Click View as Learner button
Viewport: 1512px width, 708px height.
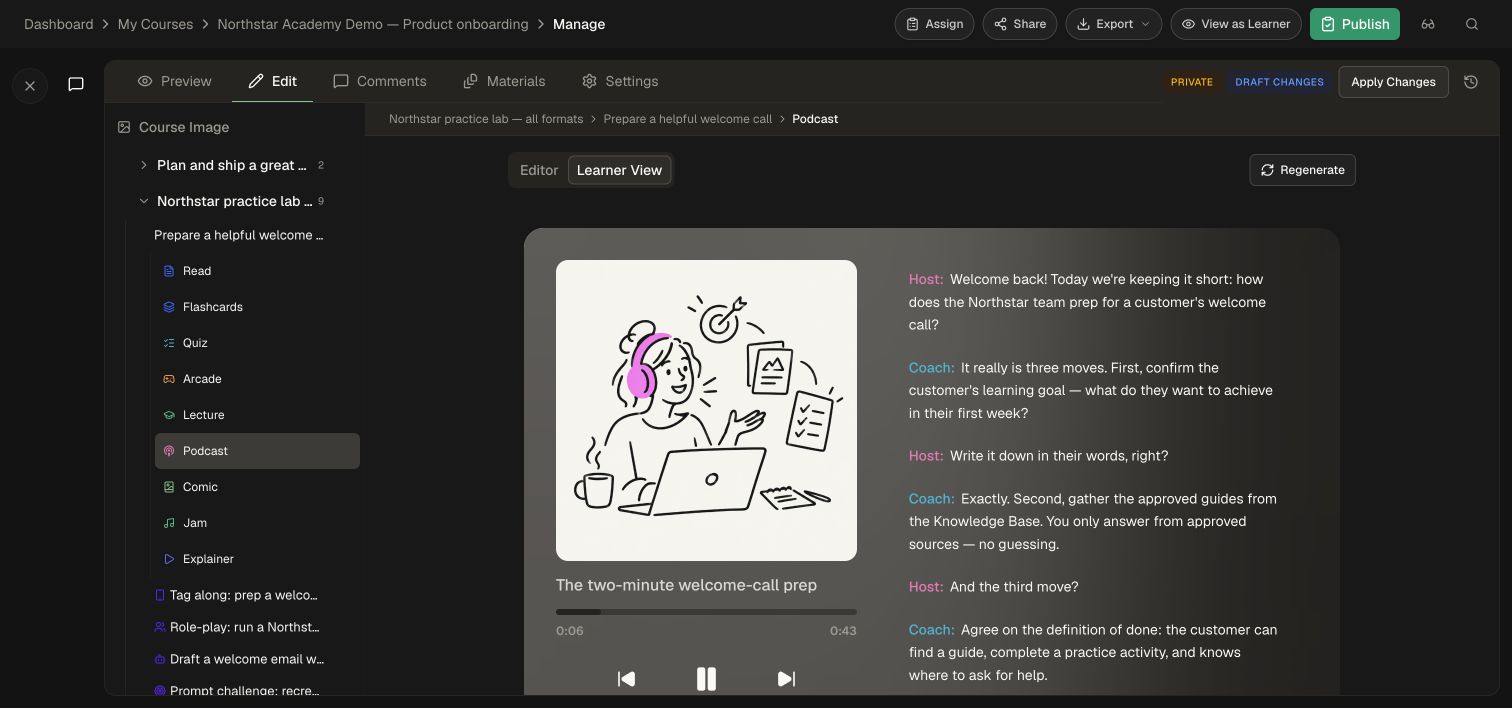click(x=1236, y=24)
